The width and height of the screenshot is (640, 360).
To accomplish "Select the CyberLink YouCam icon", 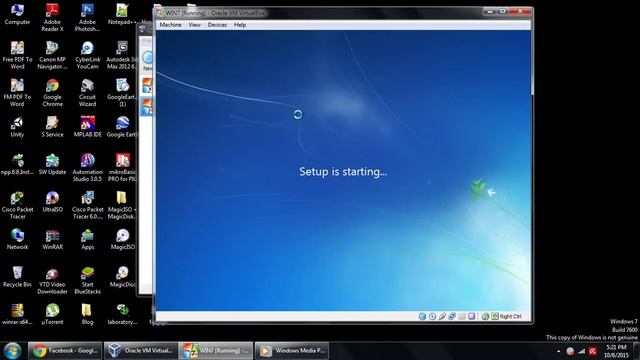I will coord(87,55).
